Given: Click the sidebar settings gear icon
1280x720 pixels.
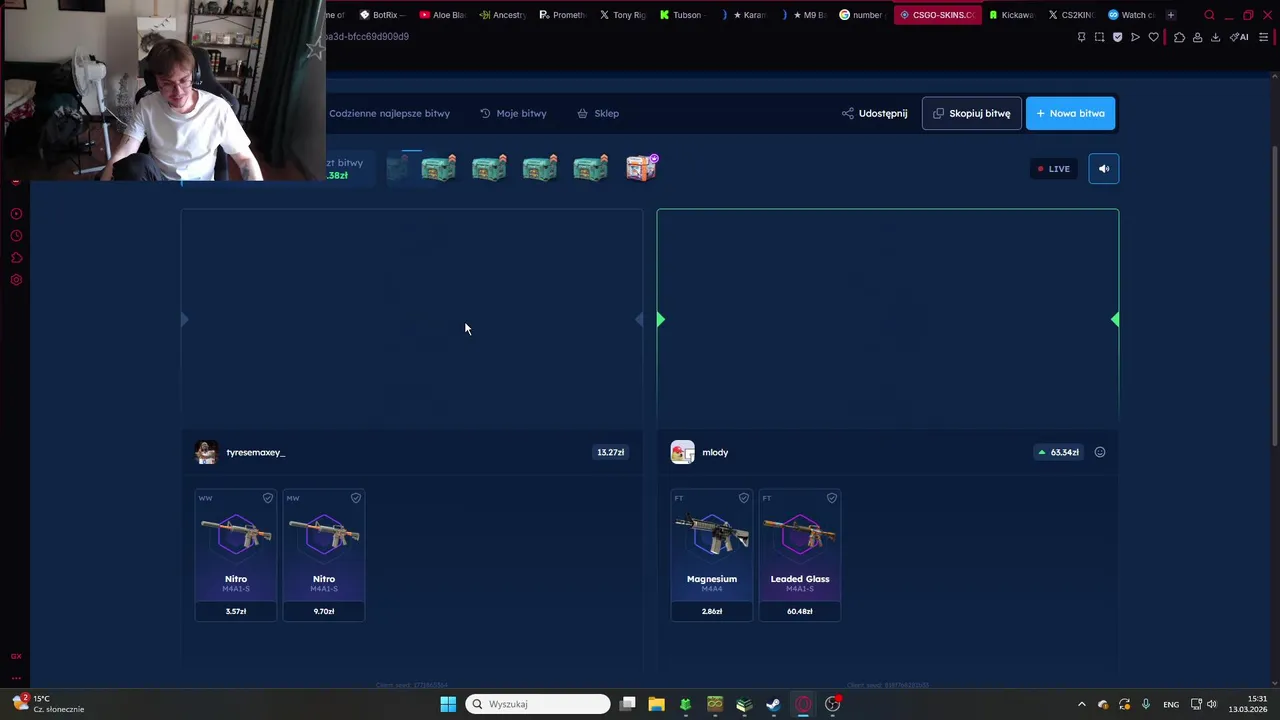Looking at the screenshot, I should coord(16,280).
